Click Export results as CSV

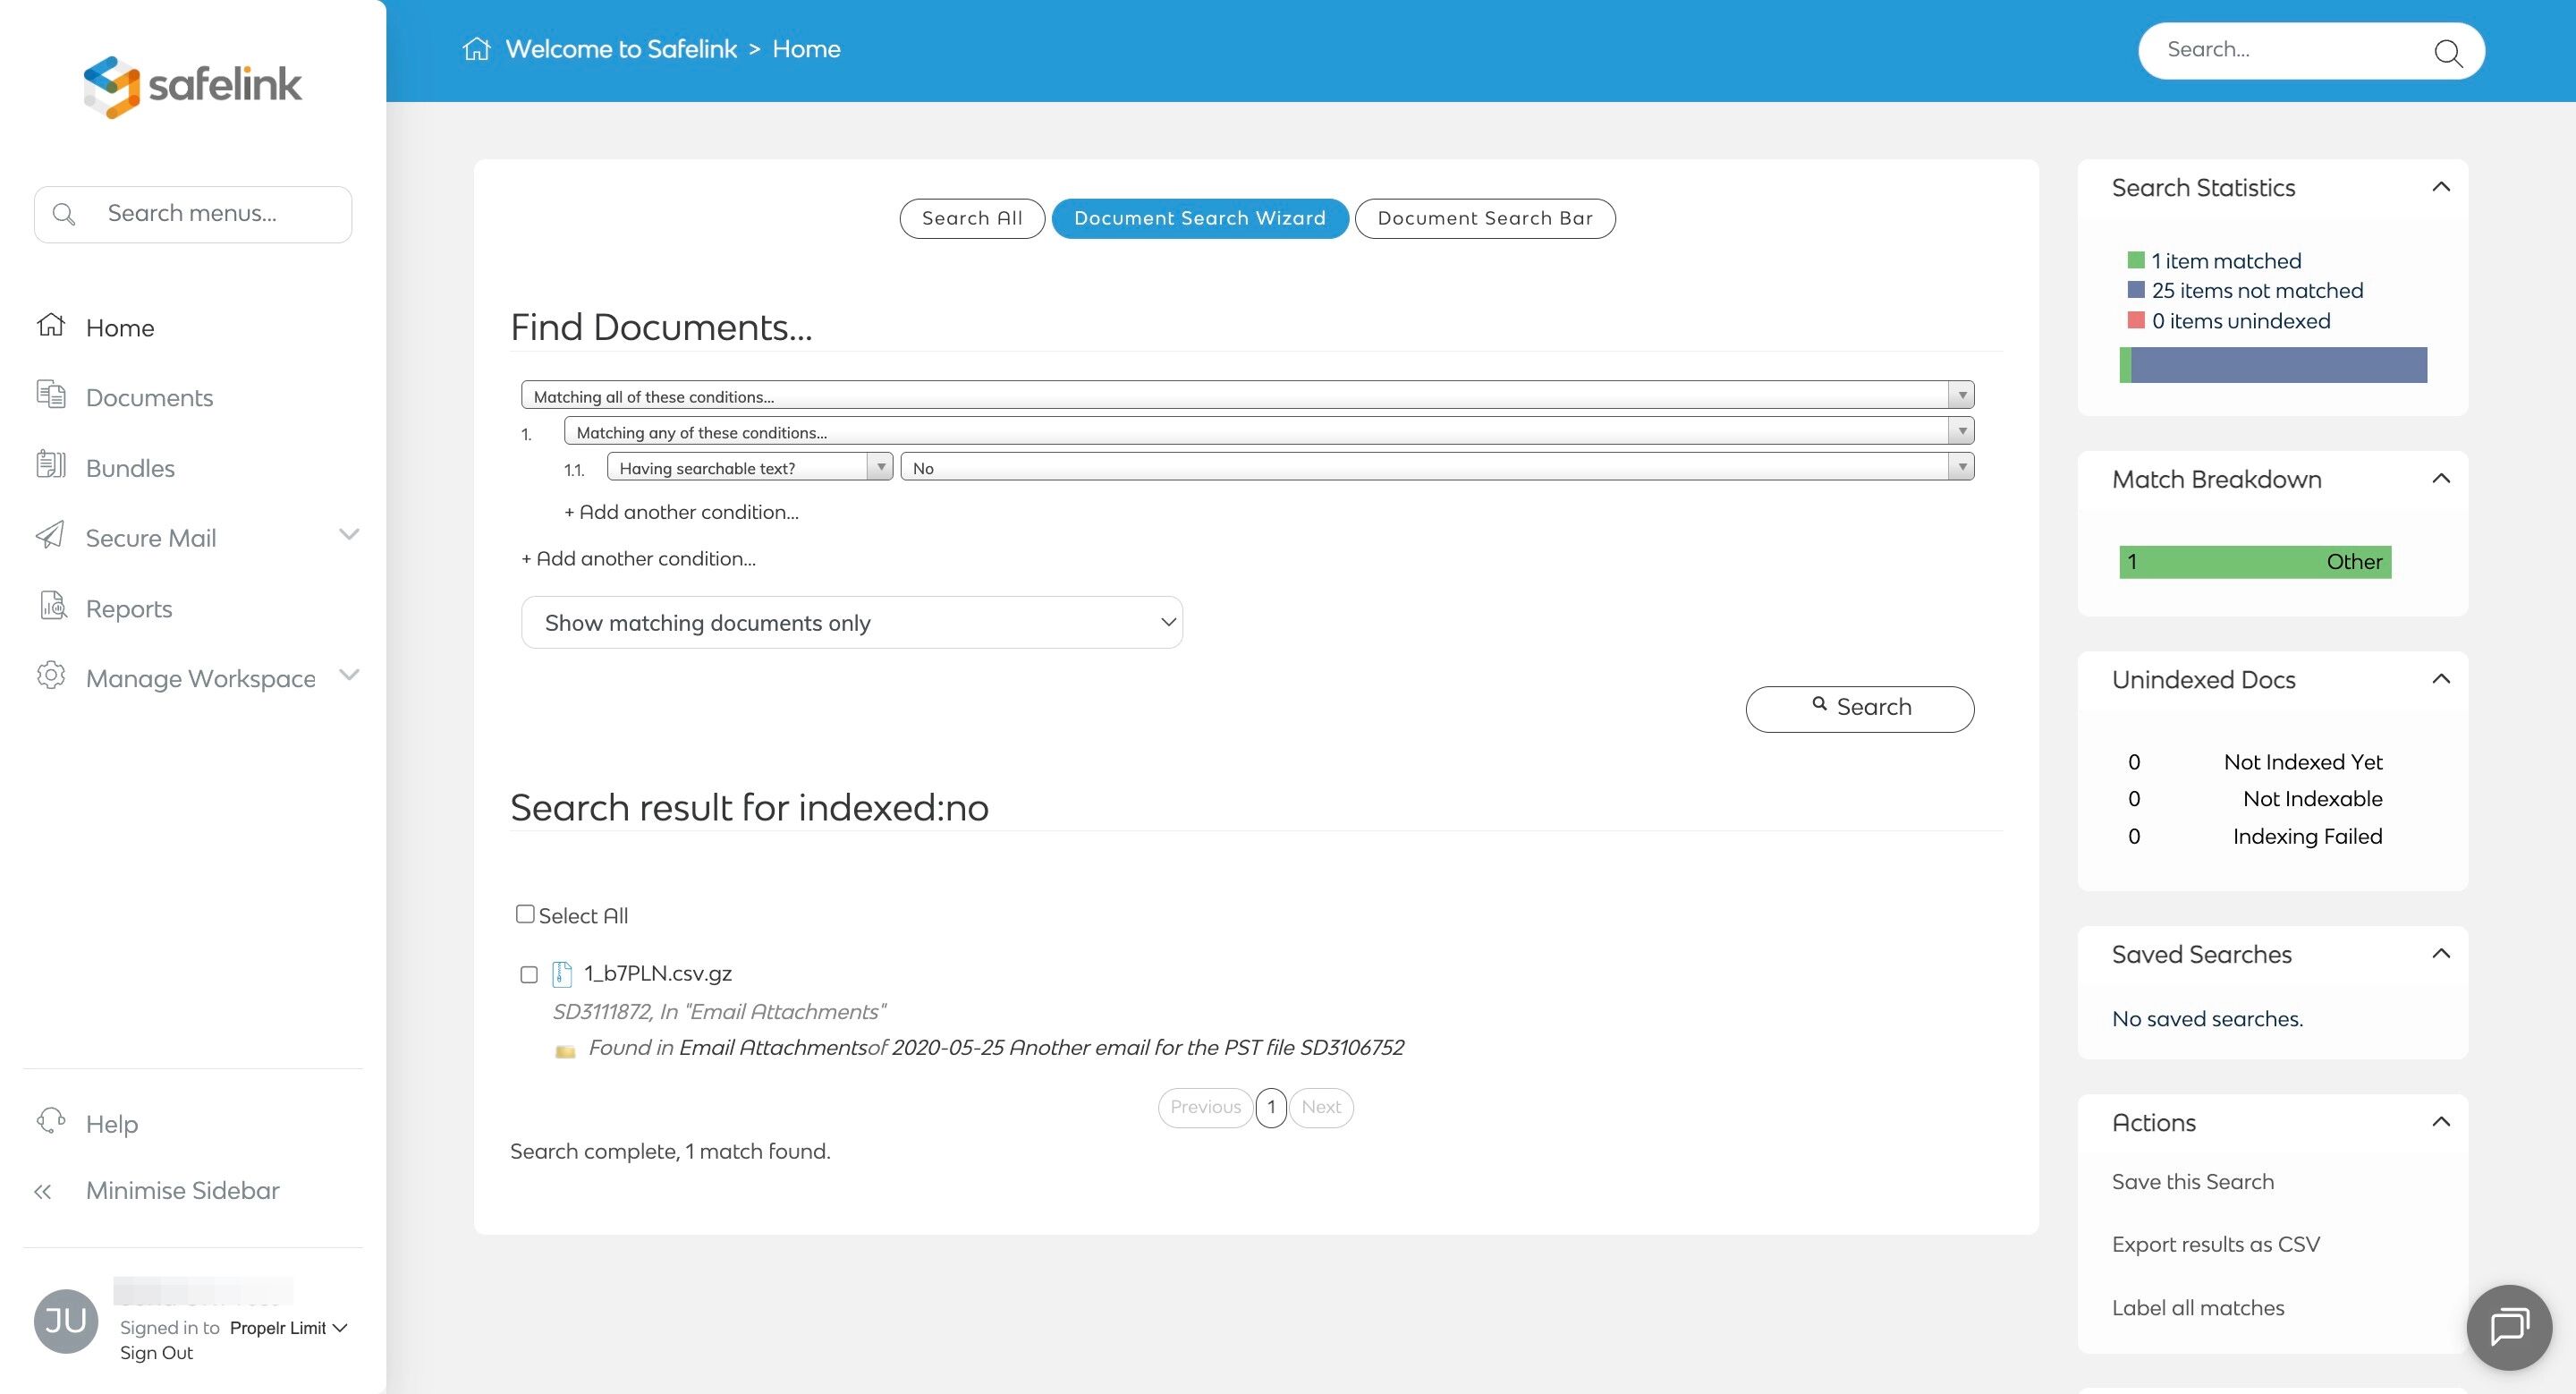[2215, 1245]
